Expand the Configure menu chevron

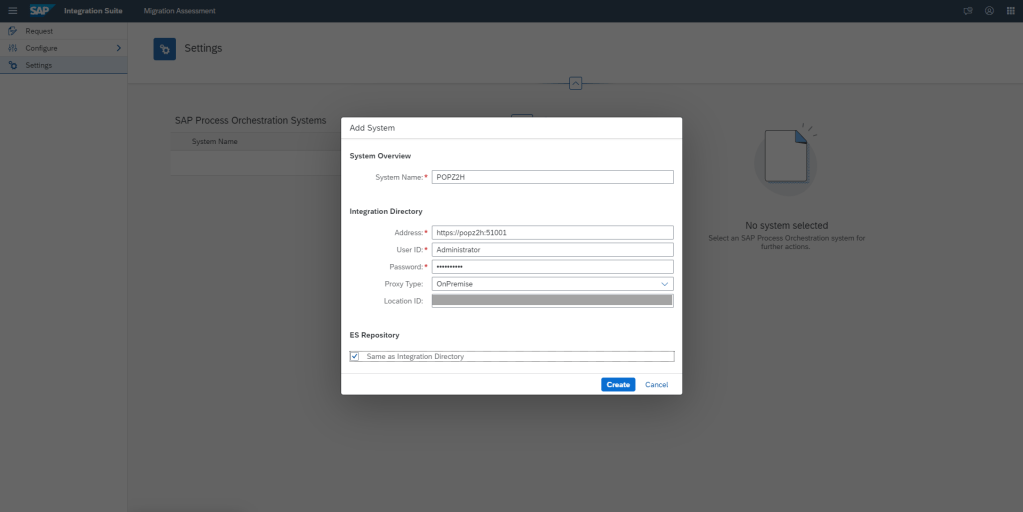(x=118, y=48)
